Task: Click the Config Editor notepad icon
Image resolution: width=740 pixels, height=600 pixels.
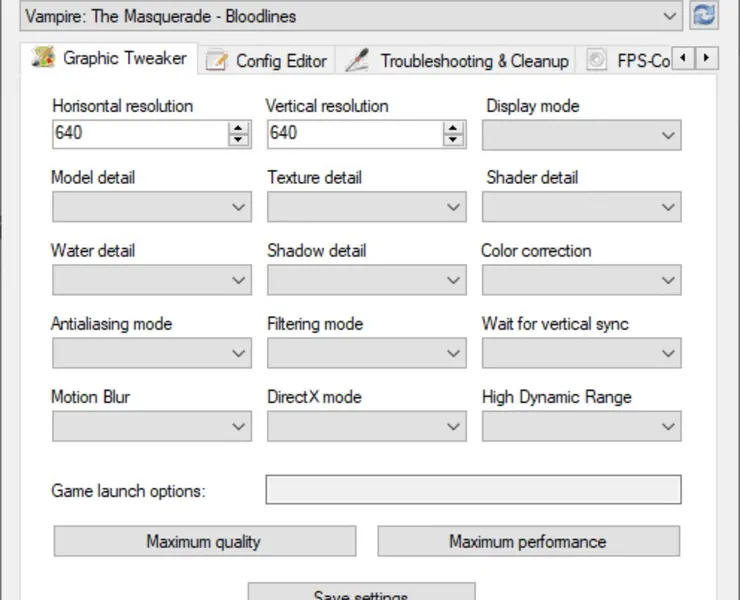Action: click(x=217, y=60)
